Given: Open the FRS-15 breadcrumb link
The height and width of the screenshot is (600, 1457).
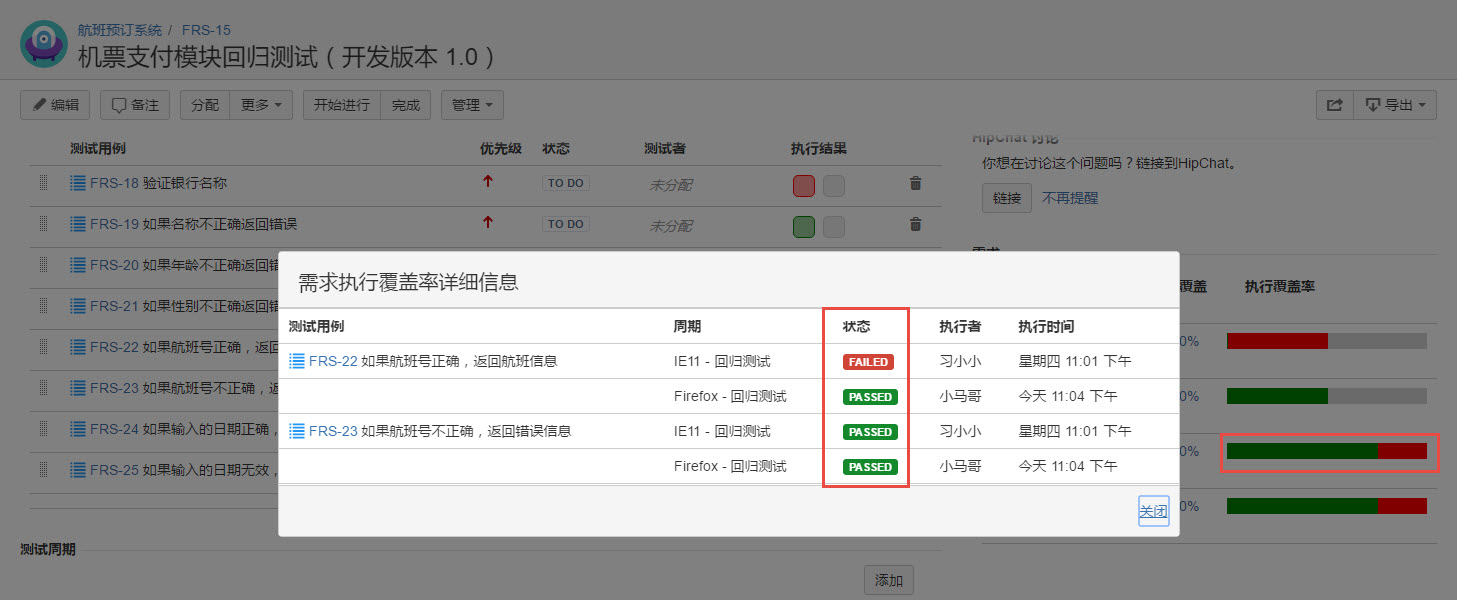Looking at the screenshot, I should [206, 30].
